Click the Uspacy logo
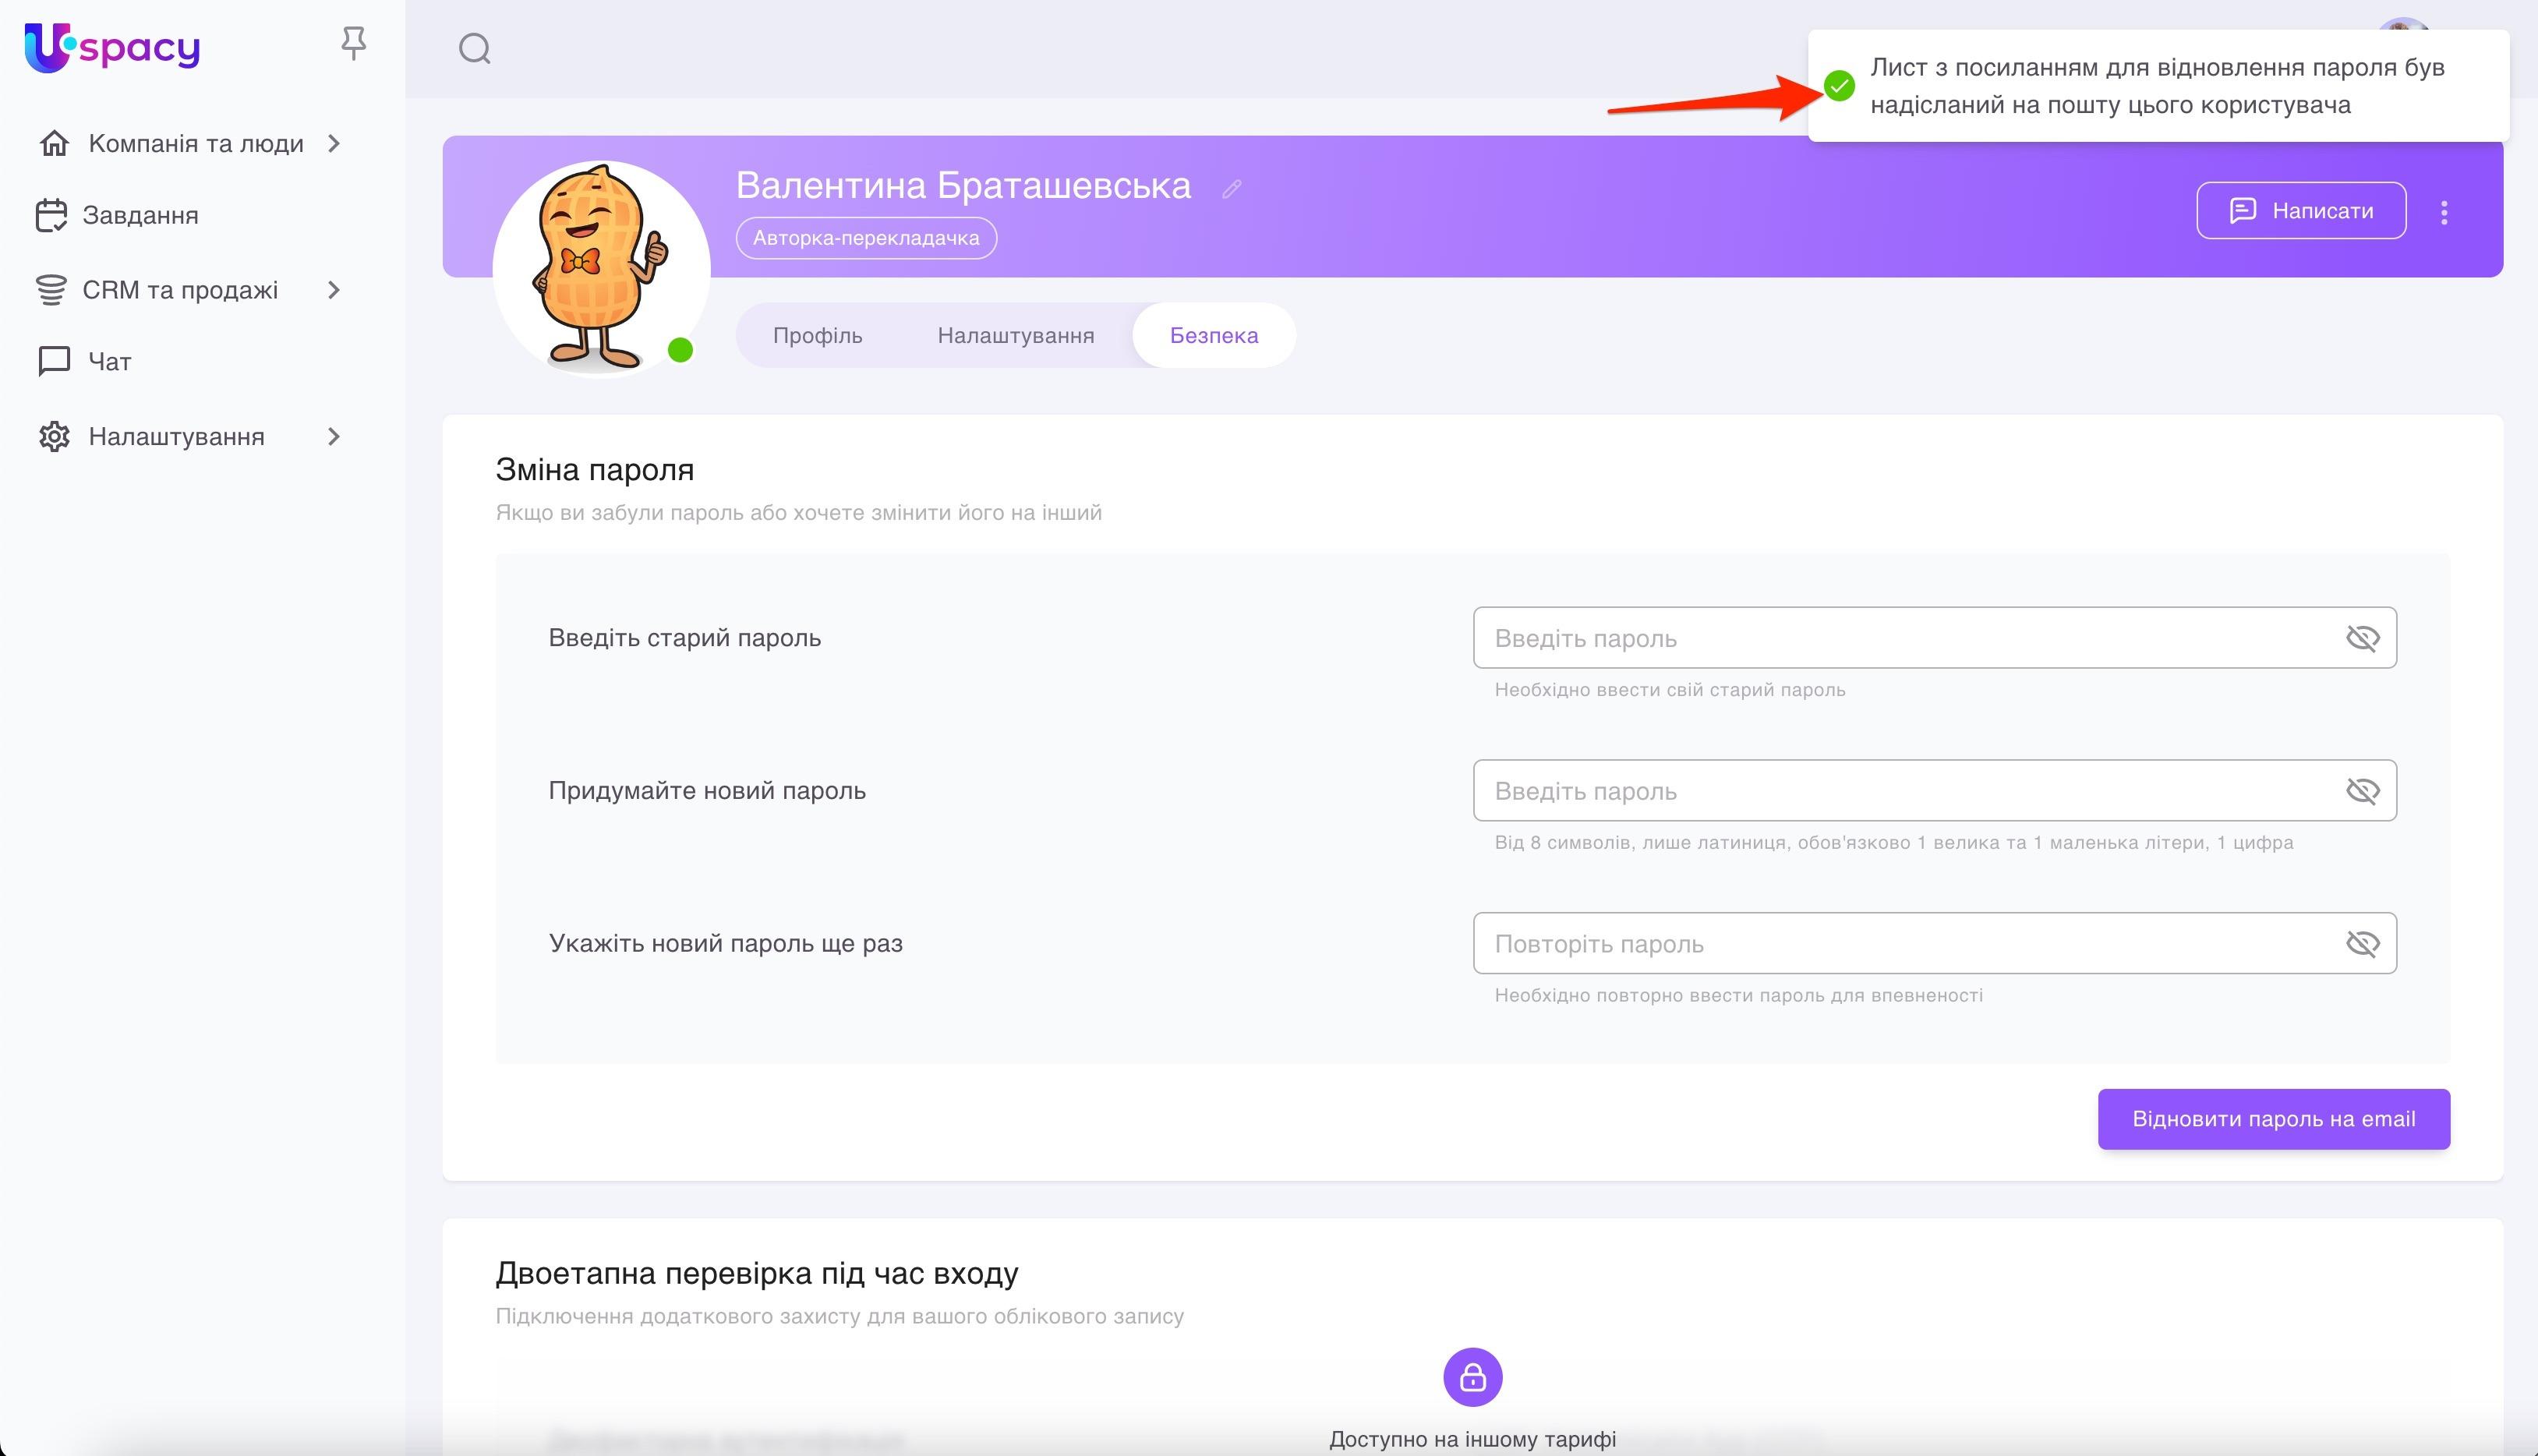The height and width of the screenshot is (1456, 2538). [x=112, y=47]
